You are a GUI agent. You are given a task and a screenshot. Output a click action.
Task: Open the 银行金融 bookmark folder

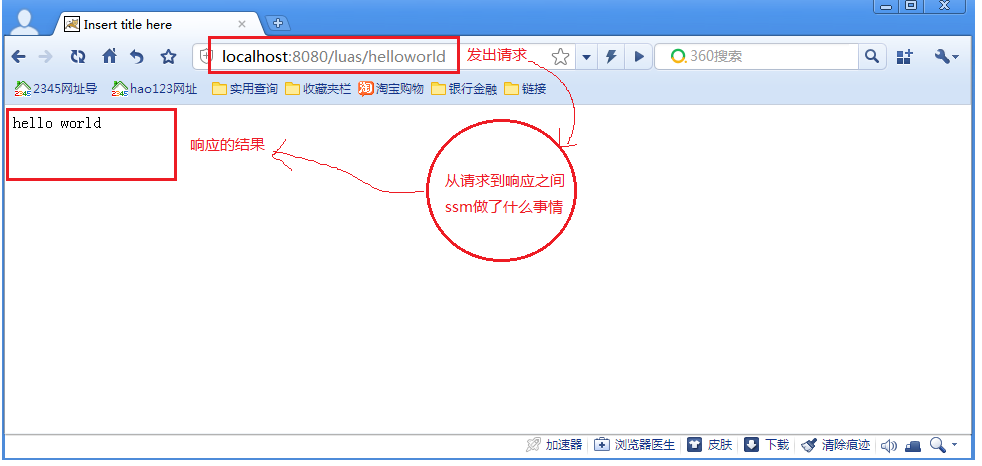(x=464, y=89)
